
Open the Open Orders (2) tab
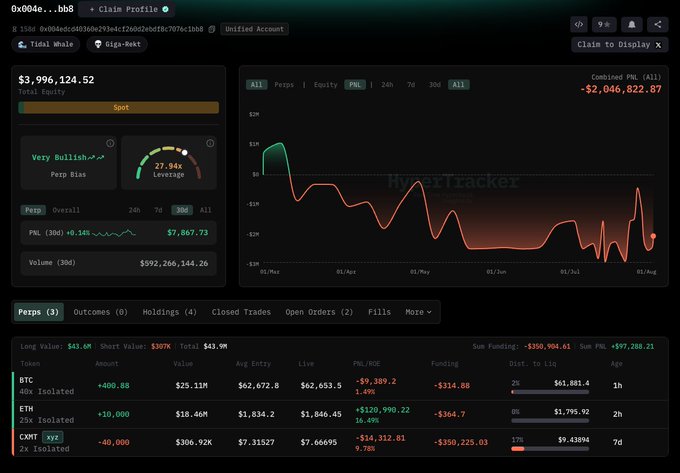(x=319, y=312)
